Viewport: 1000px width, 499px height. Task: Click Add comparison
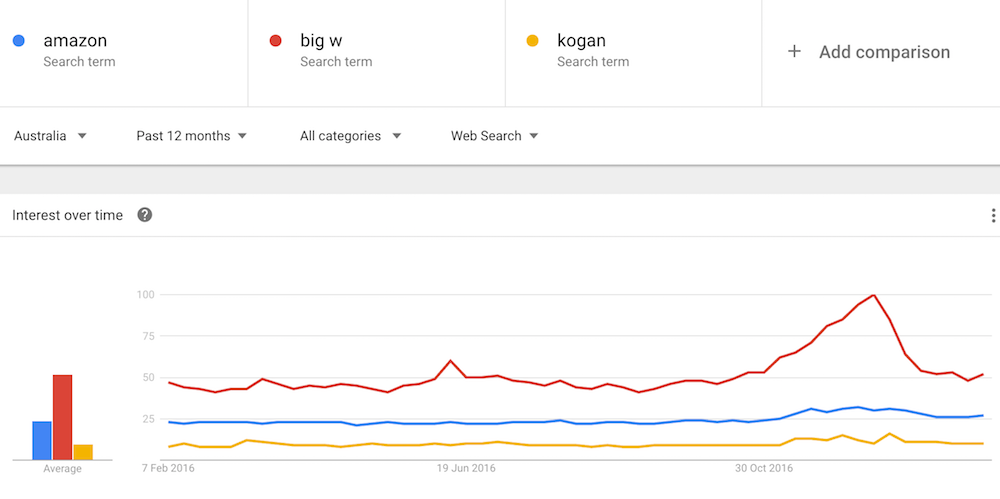[884, 52]
